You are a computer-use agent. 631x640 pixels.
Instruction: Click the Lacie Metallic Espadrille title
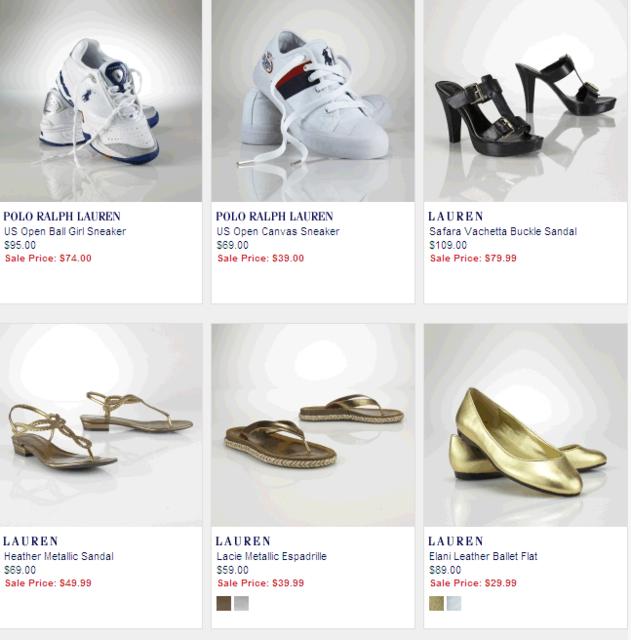(271, 556)
